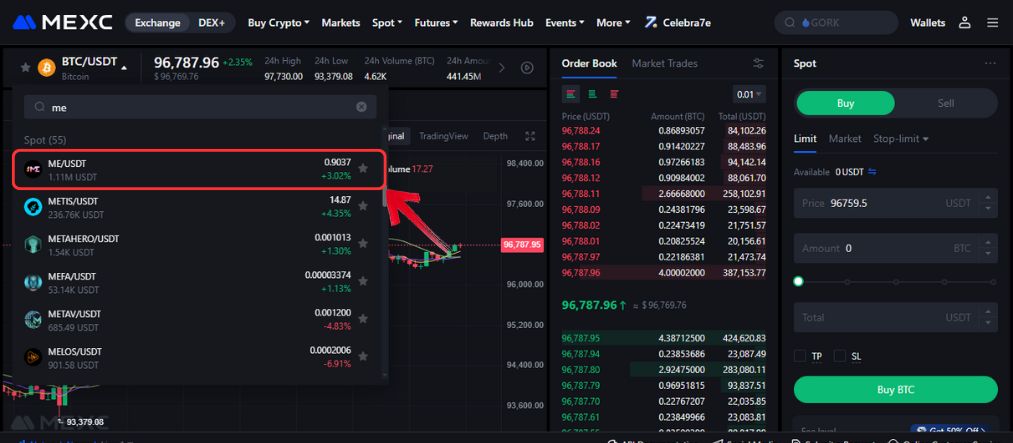The image size is (1013, 443).
Task: Show combined buy and sell order view
Action: point(570,94)
